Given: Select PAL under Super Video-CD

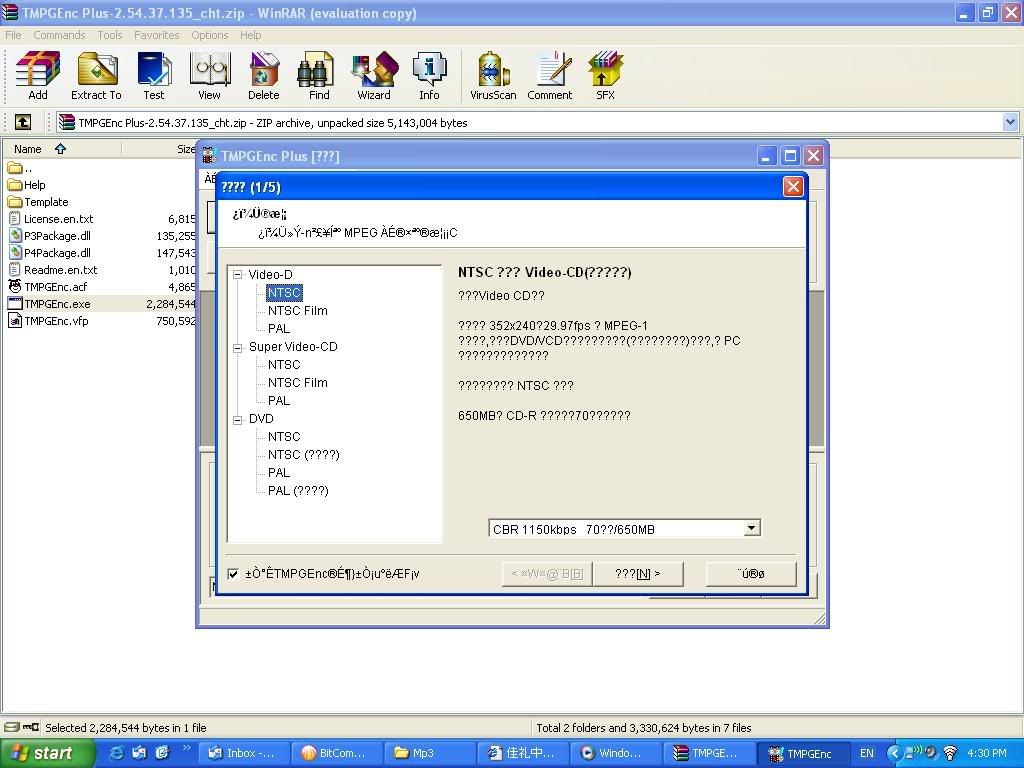Looking at the screenshot, I should click(279, 401).
